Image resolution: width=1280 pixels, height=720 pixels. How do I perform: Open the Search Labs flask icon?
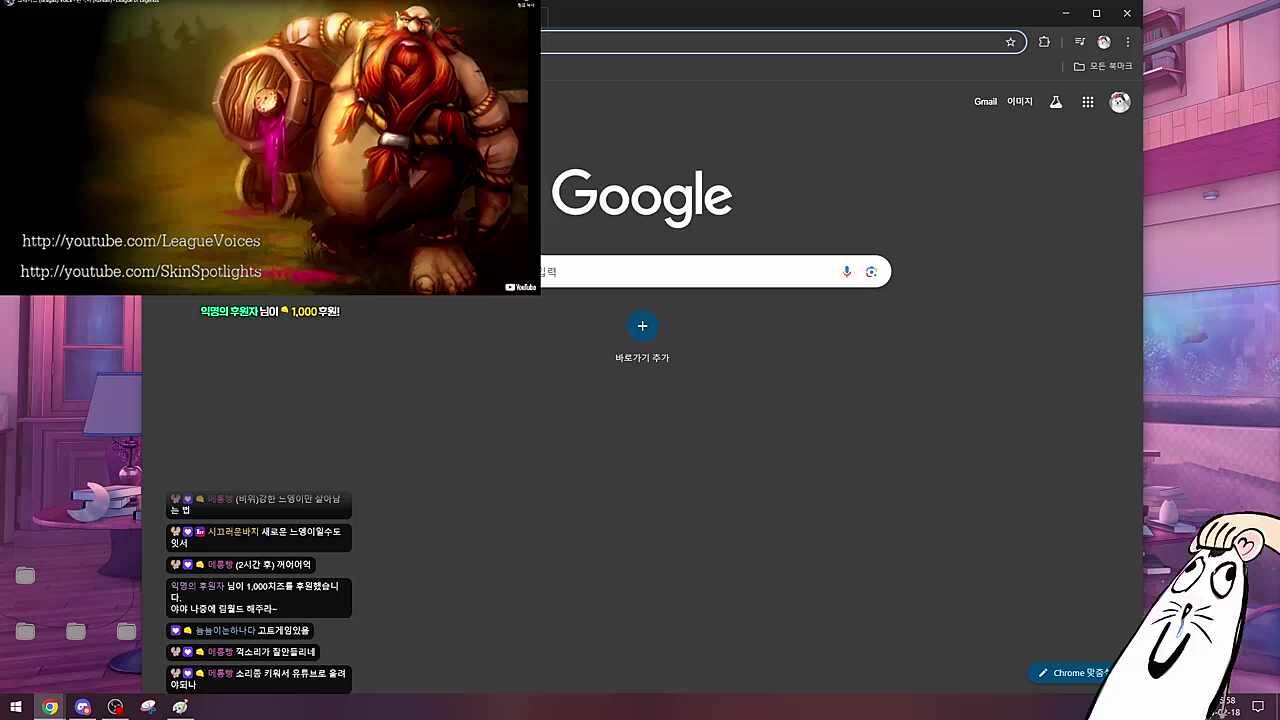pyautogui.click(x=1055, y=102)
